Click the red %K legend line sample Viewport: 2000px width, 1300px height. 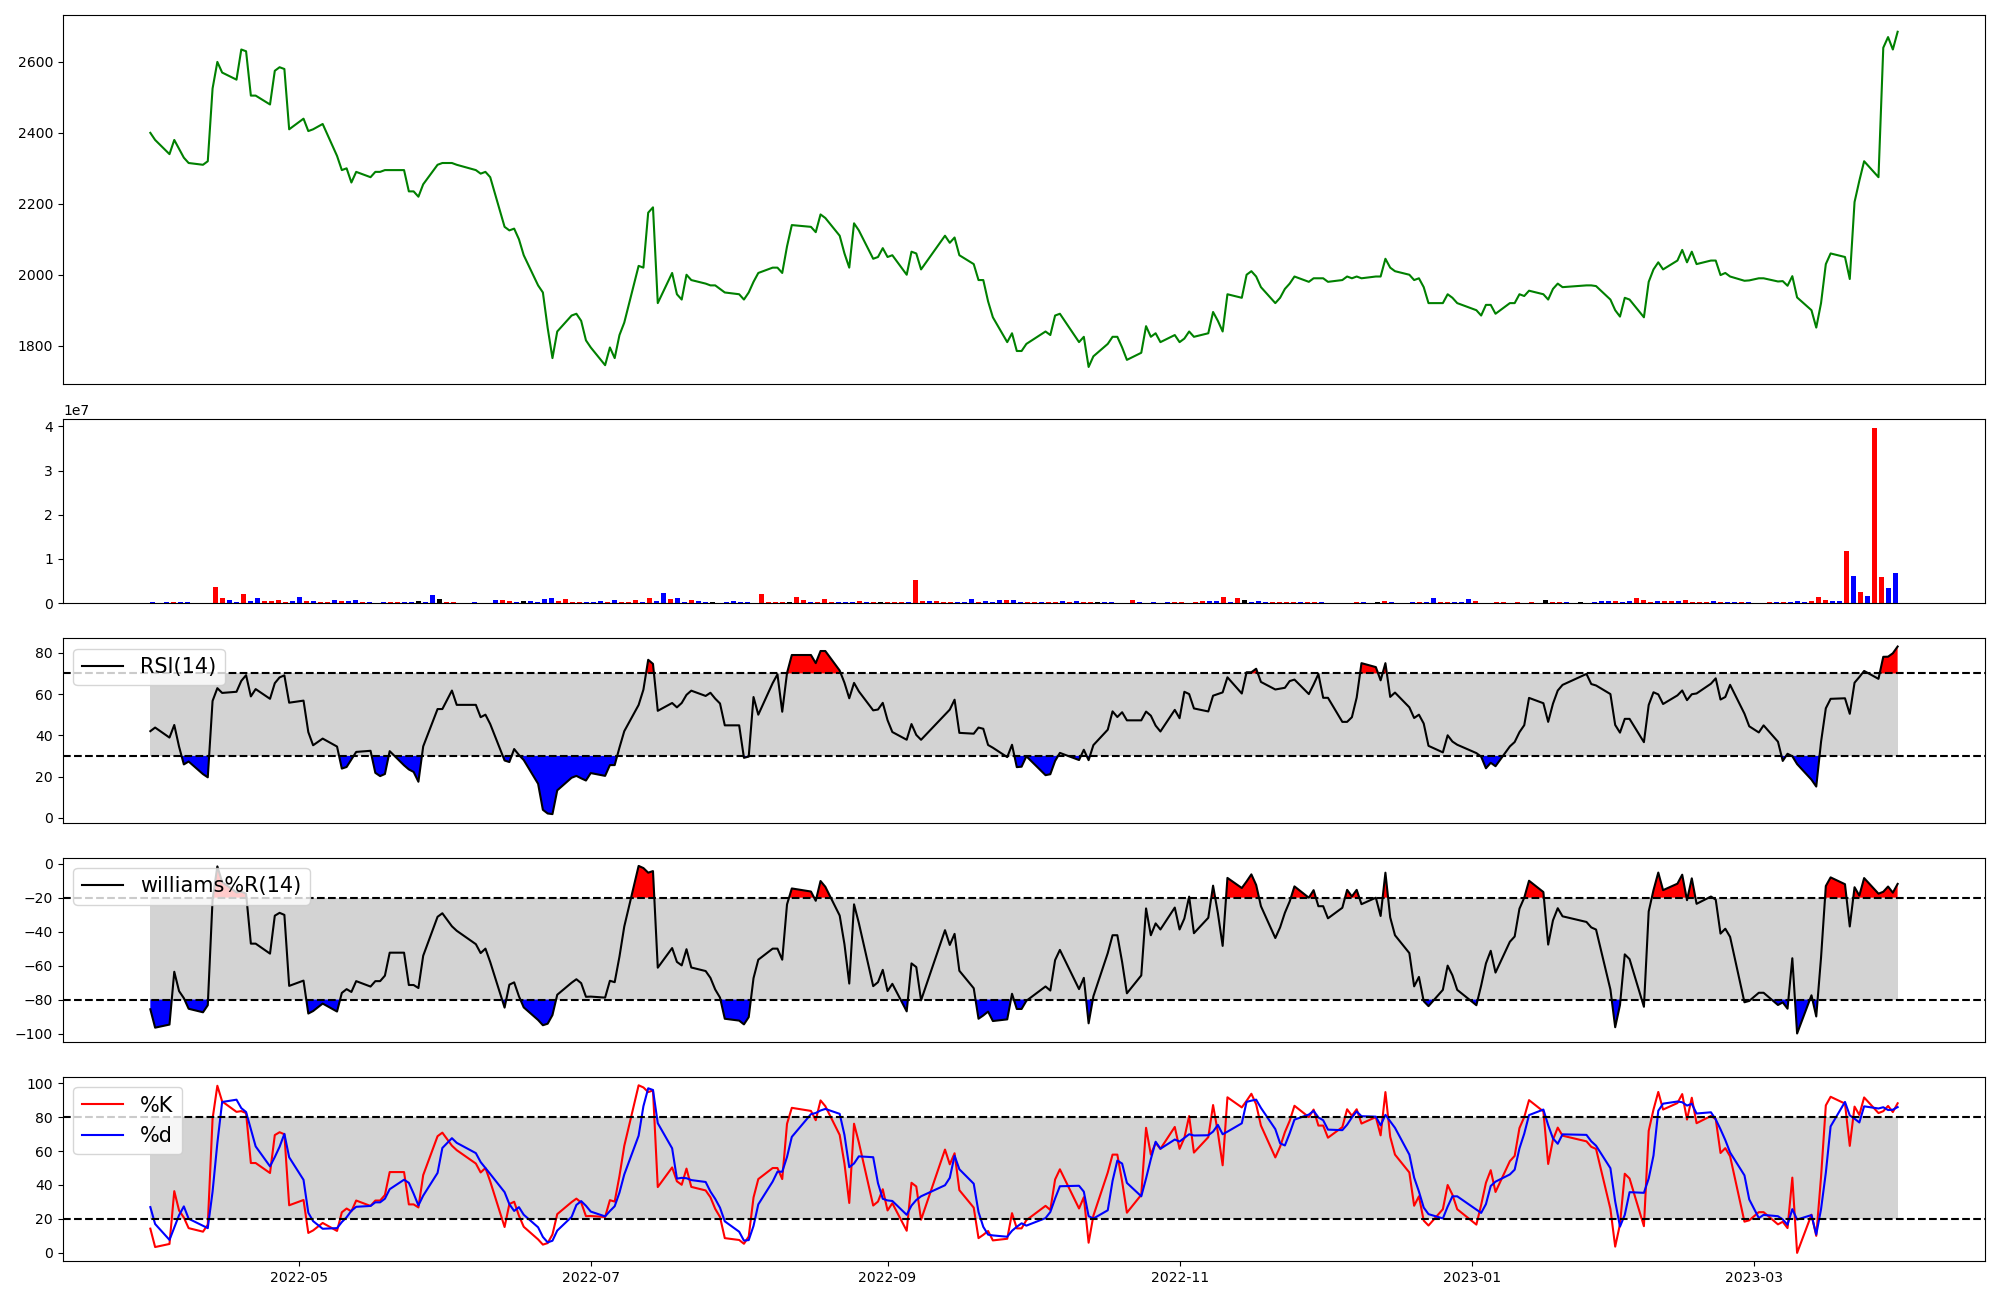tap(103, 1105)
